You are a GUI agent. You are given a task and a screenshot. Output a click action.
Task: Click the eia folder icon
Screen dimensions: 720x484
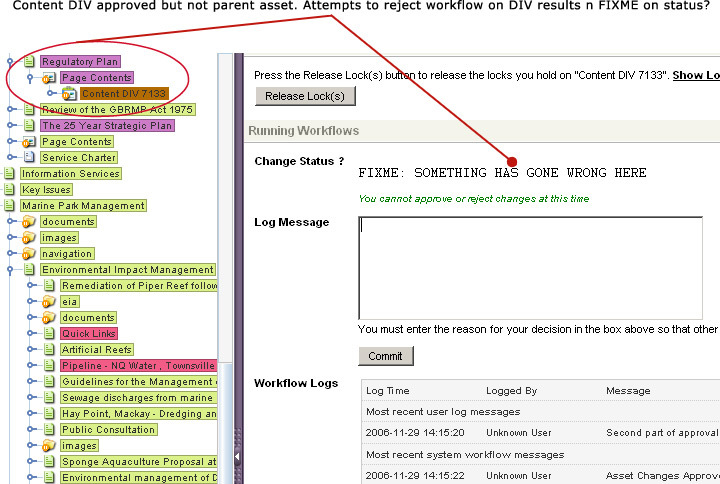[x=49, y=302]
